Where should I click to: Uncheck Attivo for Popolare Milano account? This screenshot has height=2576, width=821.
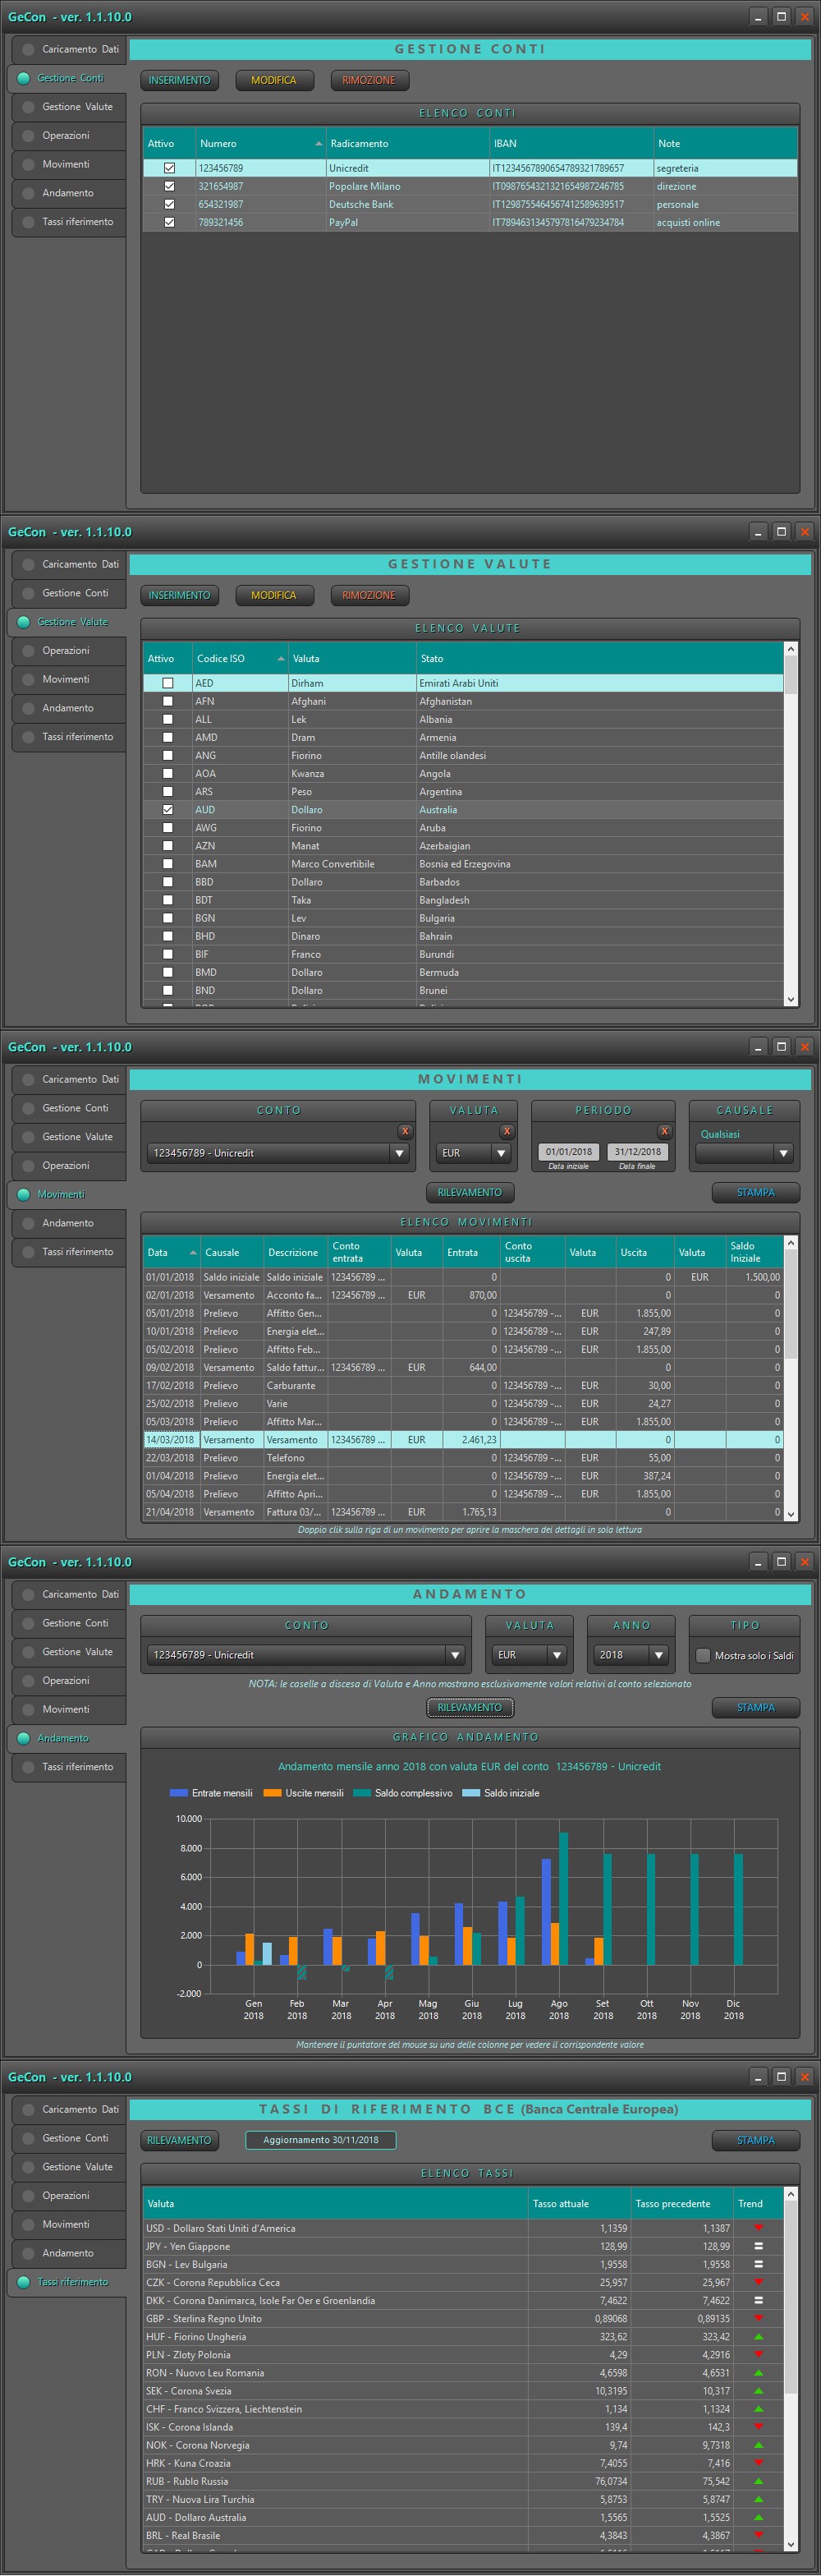[169, 186]
